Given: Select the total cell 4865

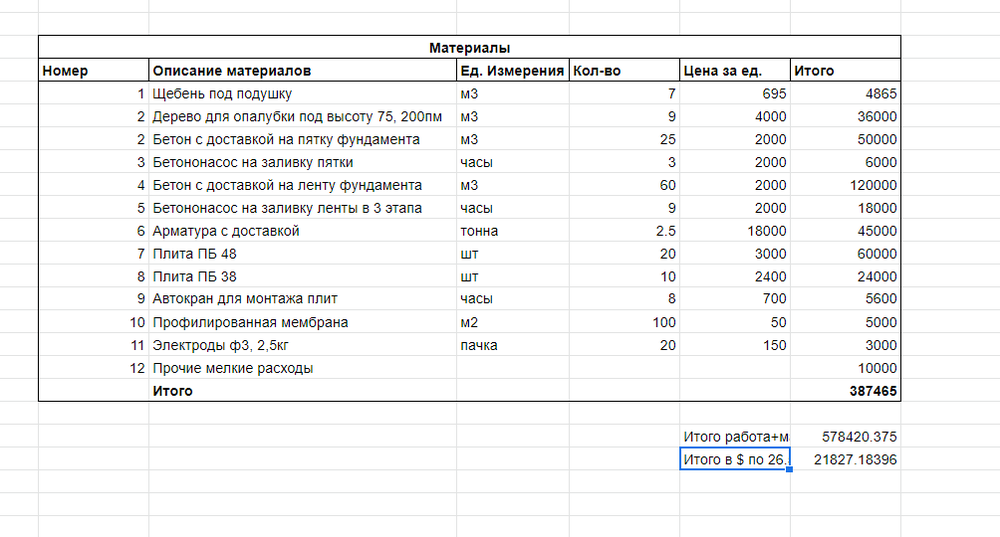Looking at the screenshot, I should point(846,93).
